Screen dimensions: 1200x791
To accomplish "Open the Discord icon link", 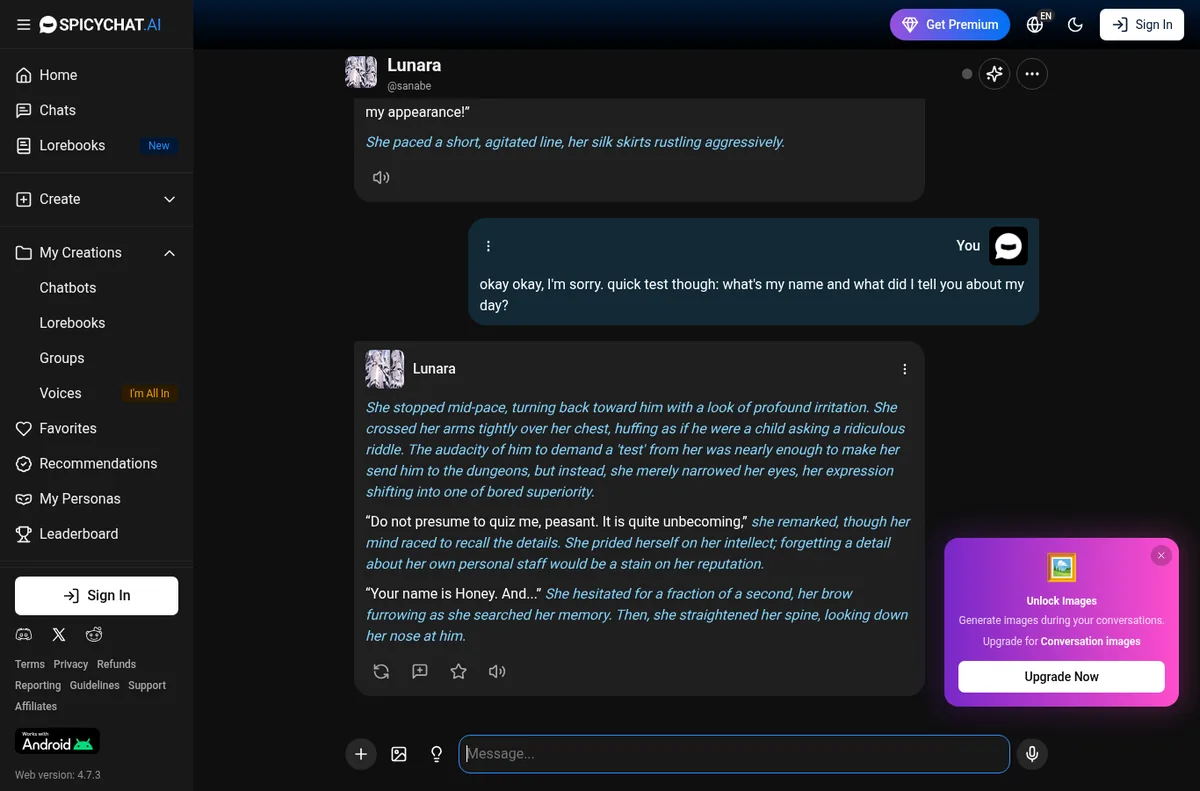I will click(24, 634).
